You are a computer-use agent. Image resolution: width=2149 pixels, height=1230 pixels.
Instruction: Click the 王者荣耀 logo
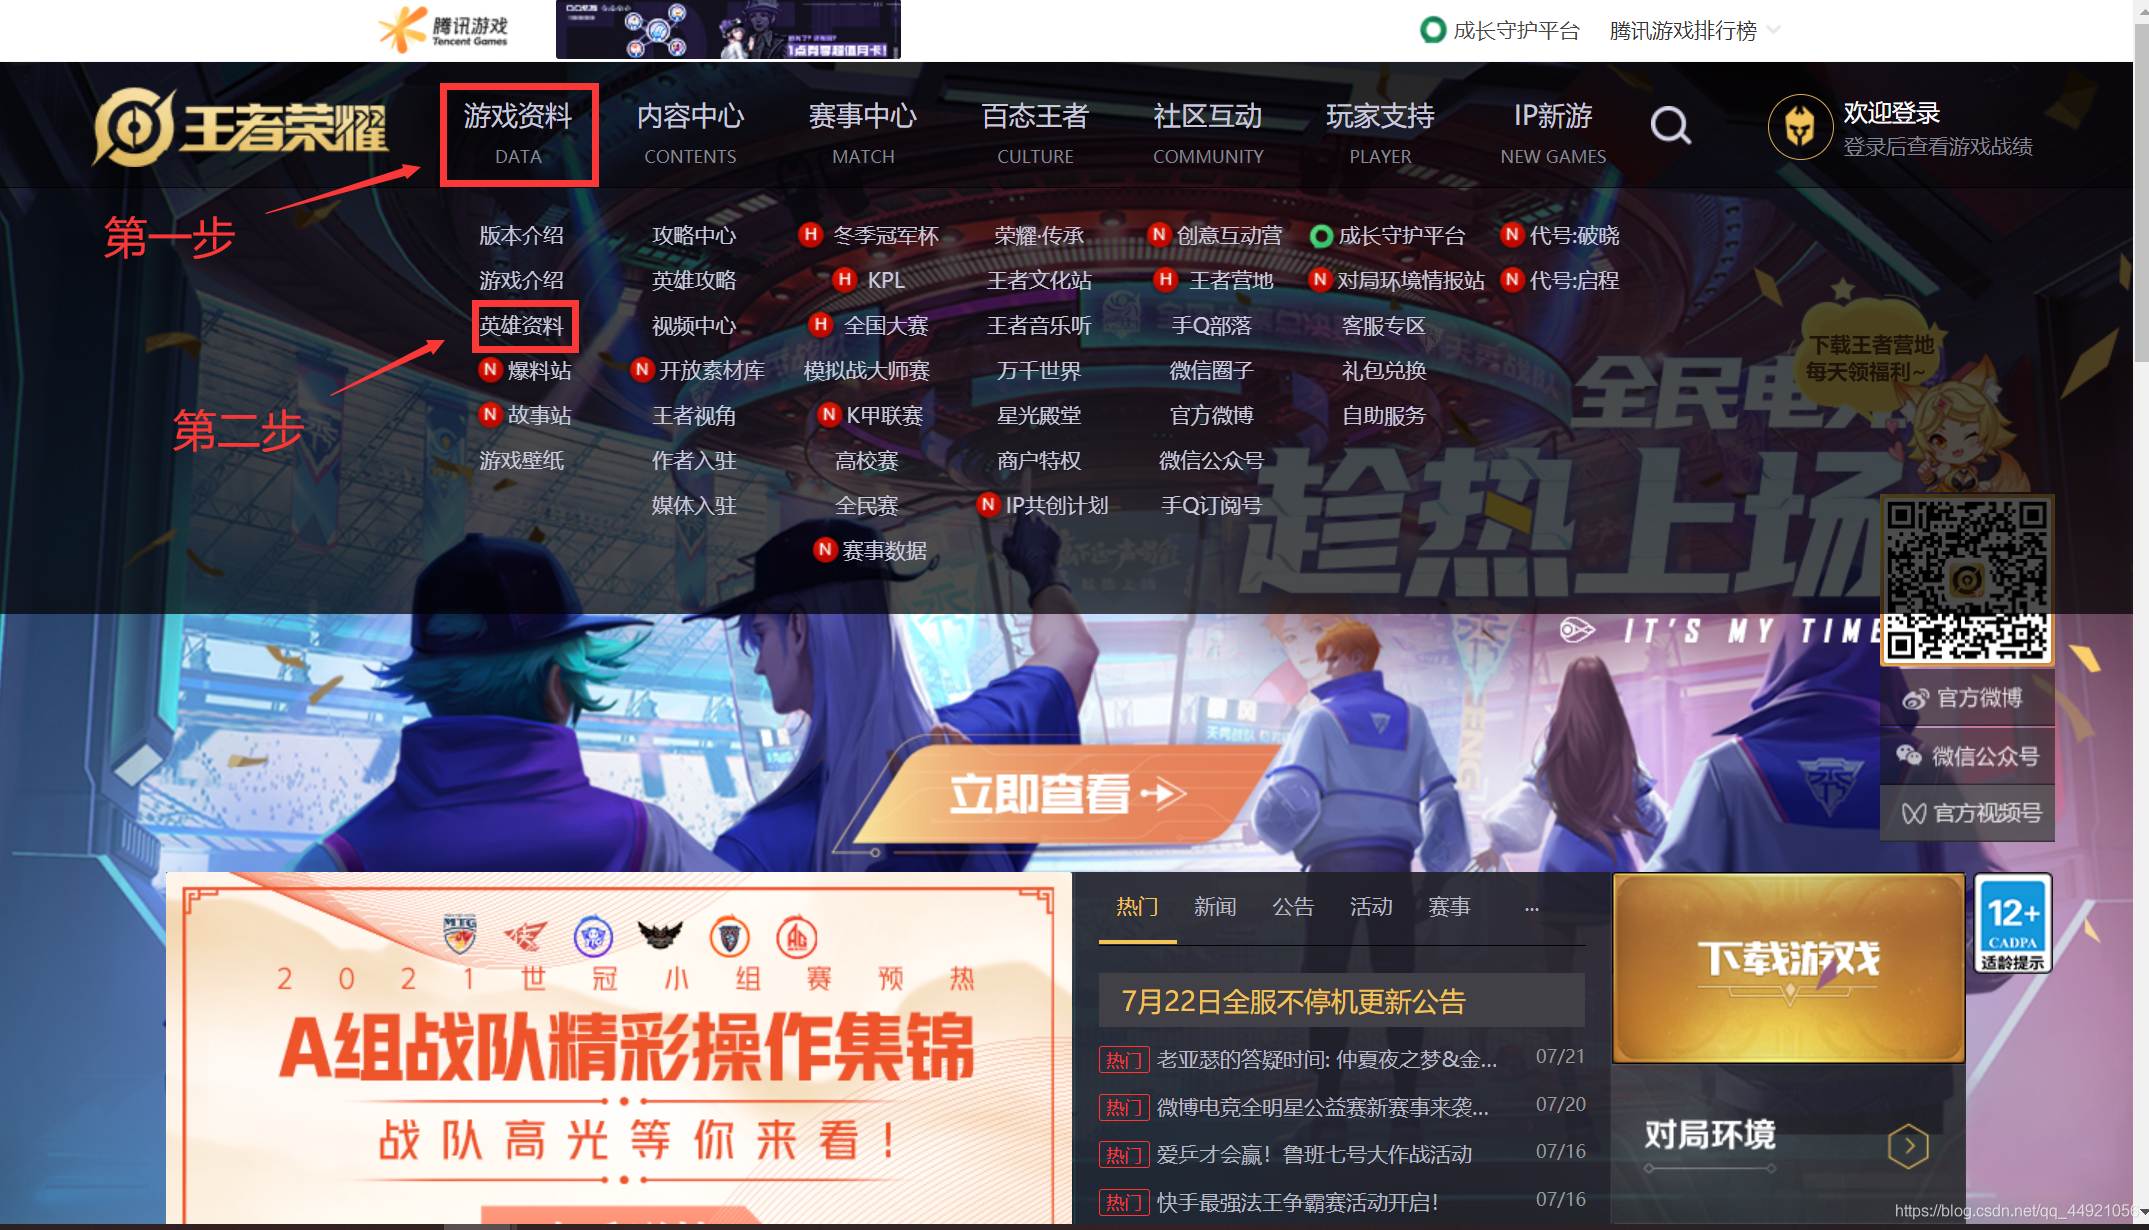[x=240, y=127]
